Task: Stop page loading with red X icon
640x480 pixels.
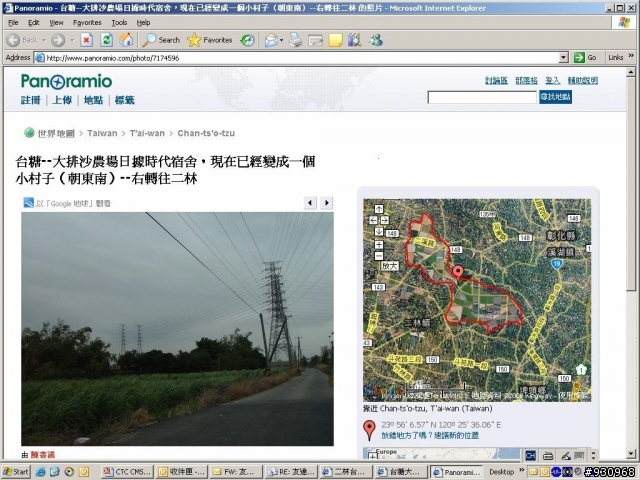Action: pos(86,40)
